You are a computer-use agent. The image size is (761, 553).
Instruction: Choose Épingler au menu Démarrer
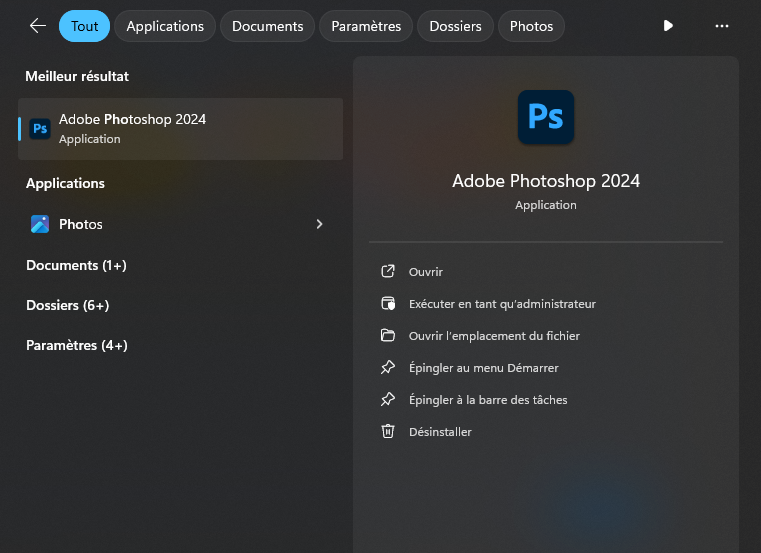[483, 368]
